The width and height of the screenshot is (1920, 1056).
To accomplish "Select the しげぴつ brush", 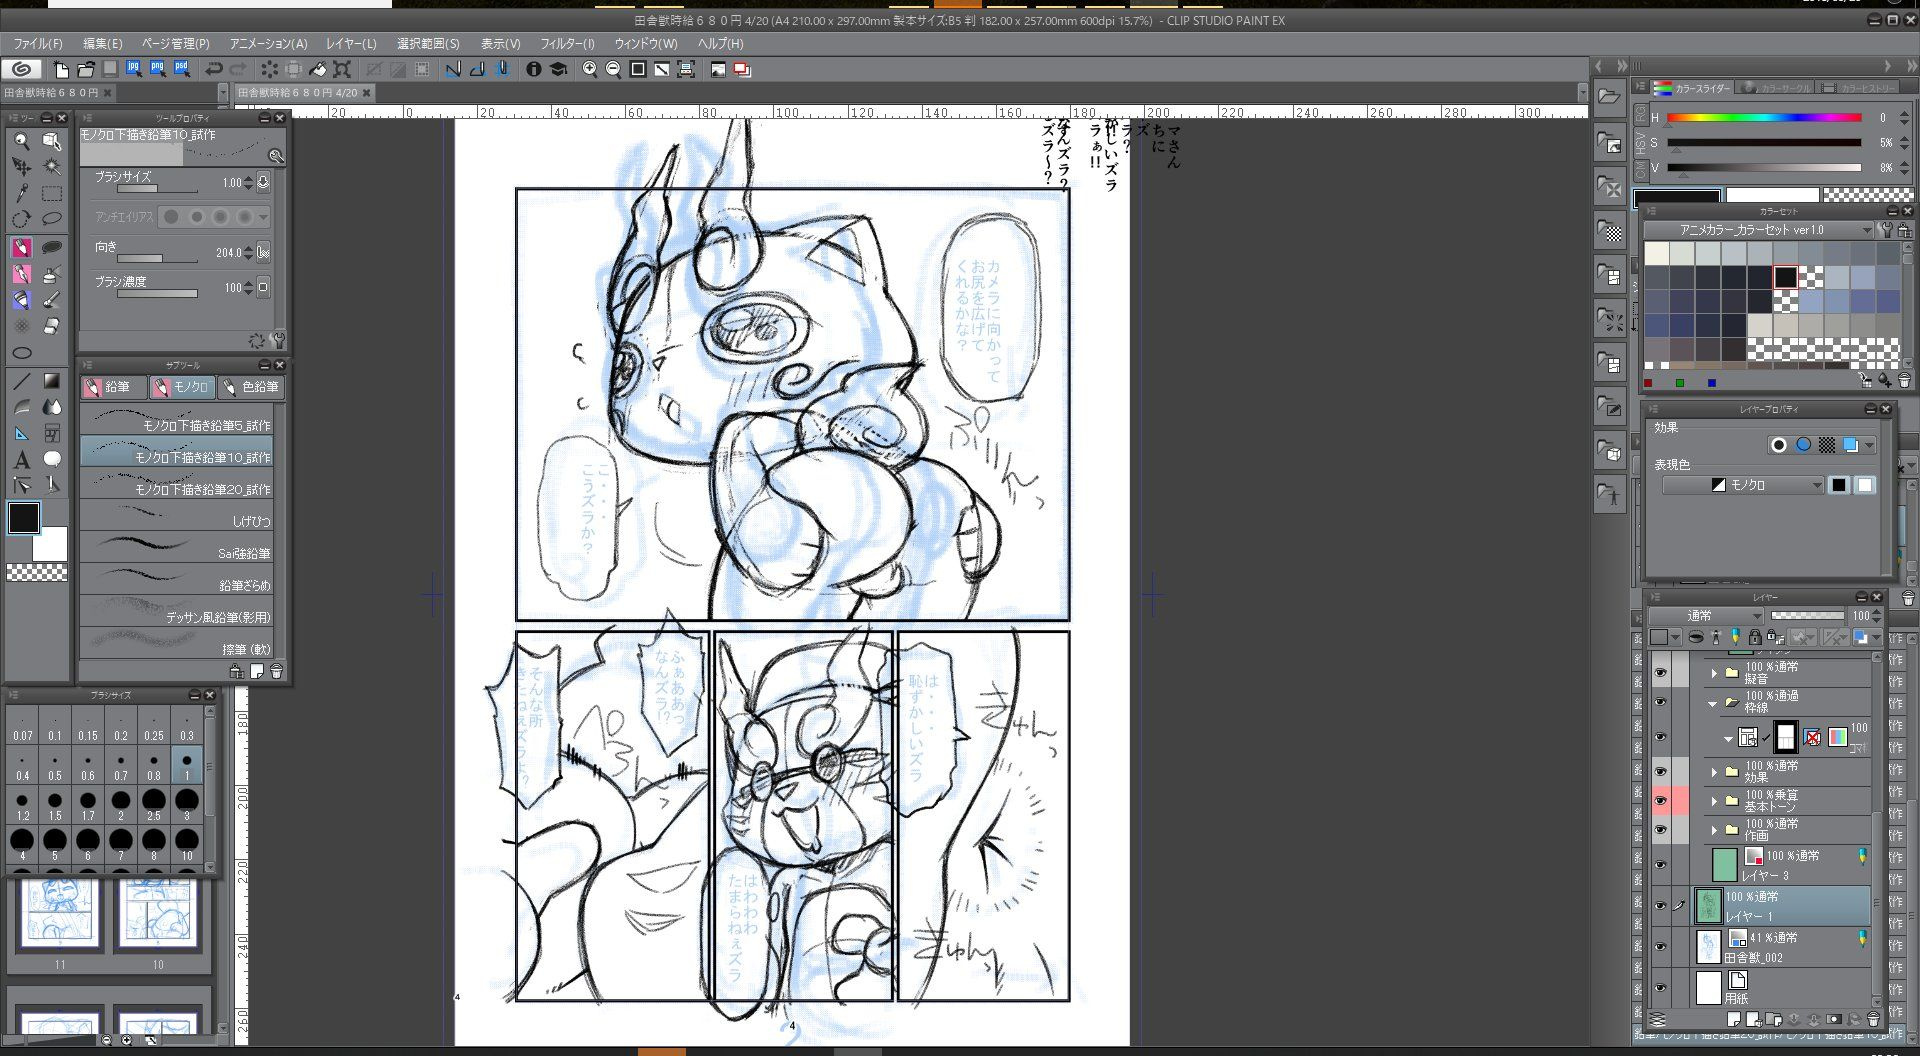I will 176,516.
